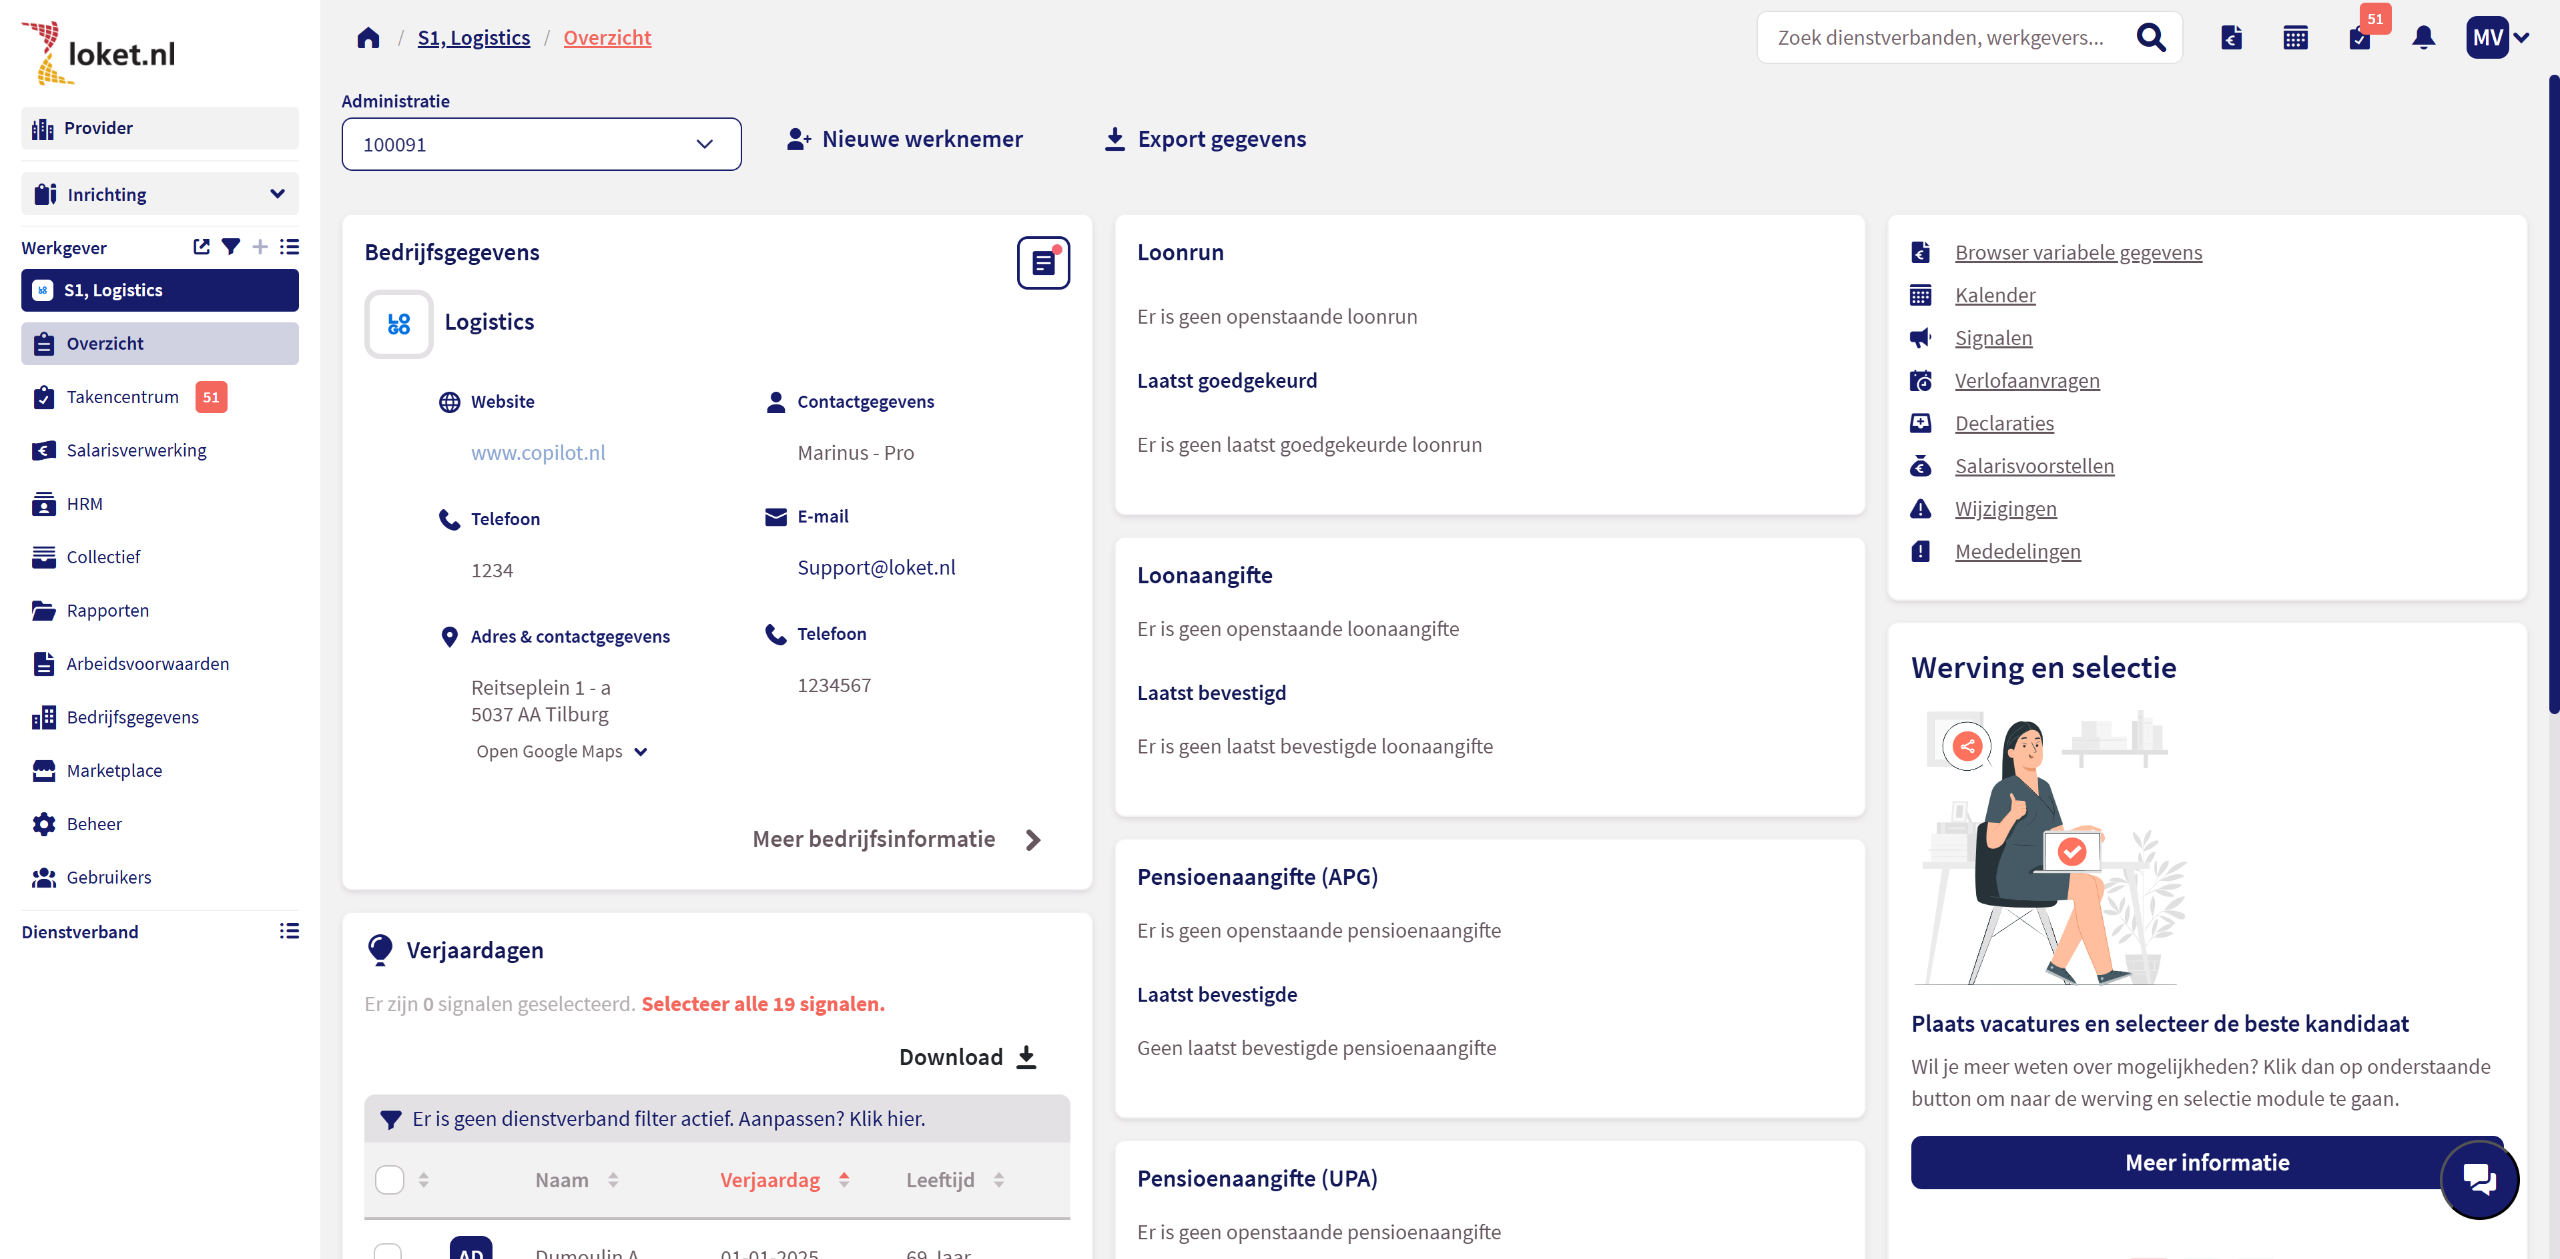The image size is (2560, 1259).
Task: Click the Meer informatie button
Action: (x=2206, y=1162)
